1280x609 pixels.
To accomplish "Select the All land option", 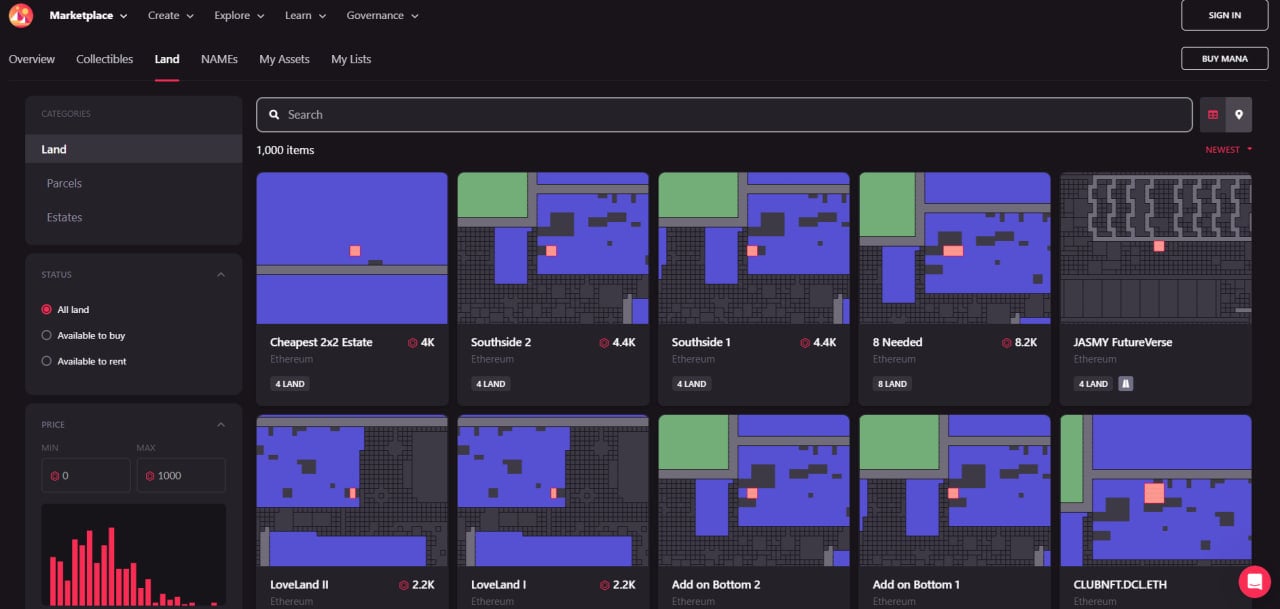I will (x=65, y=310).
